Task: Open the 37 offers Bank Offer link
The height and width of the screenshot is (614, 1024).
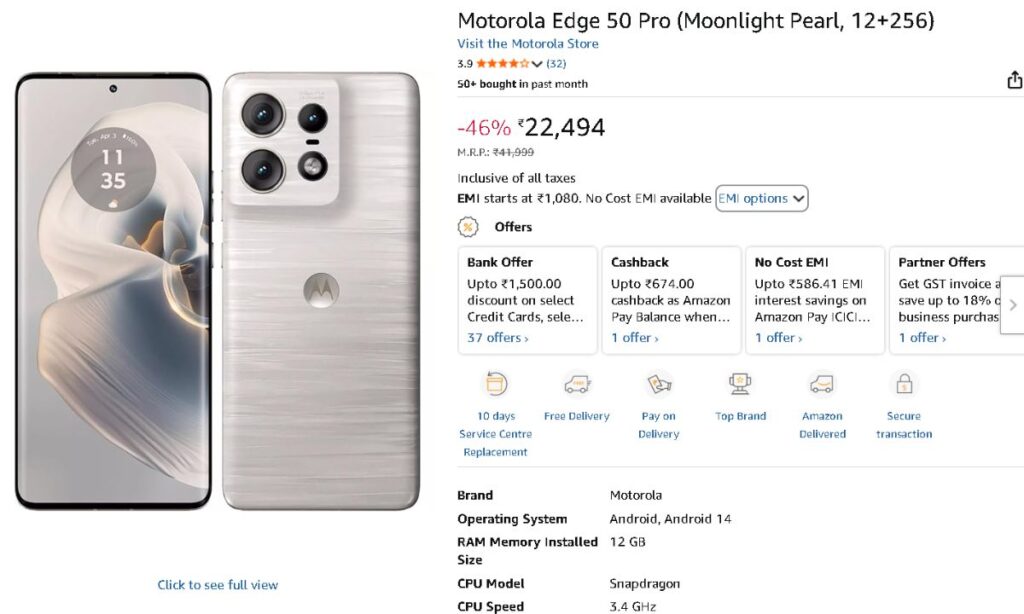Action: click(x=497, y=338)
